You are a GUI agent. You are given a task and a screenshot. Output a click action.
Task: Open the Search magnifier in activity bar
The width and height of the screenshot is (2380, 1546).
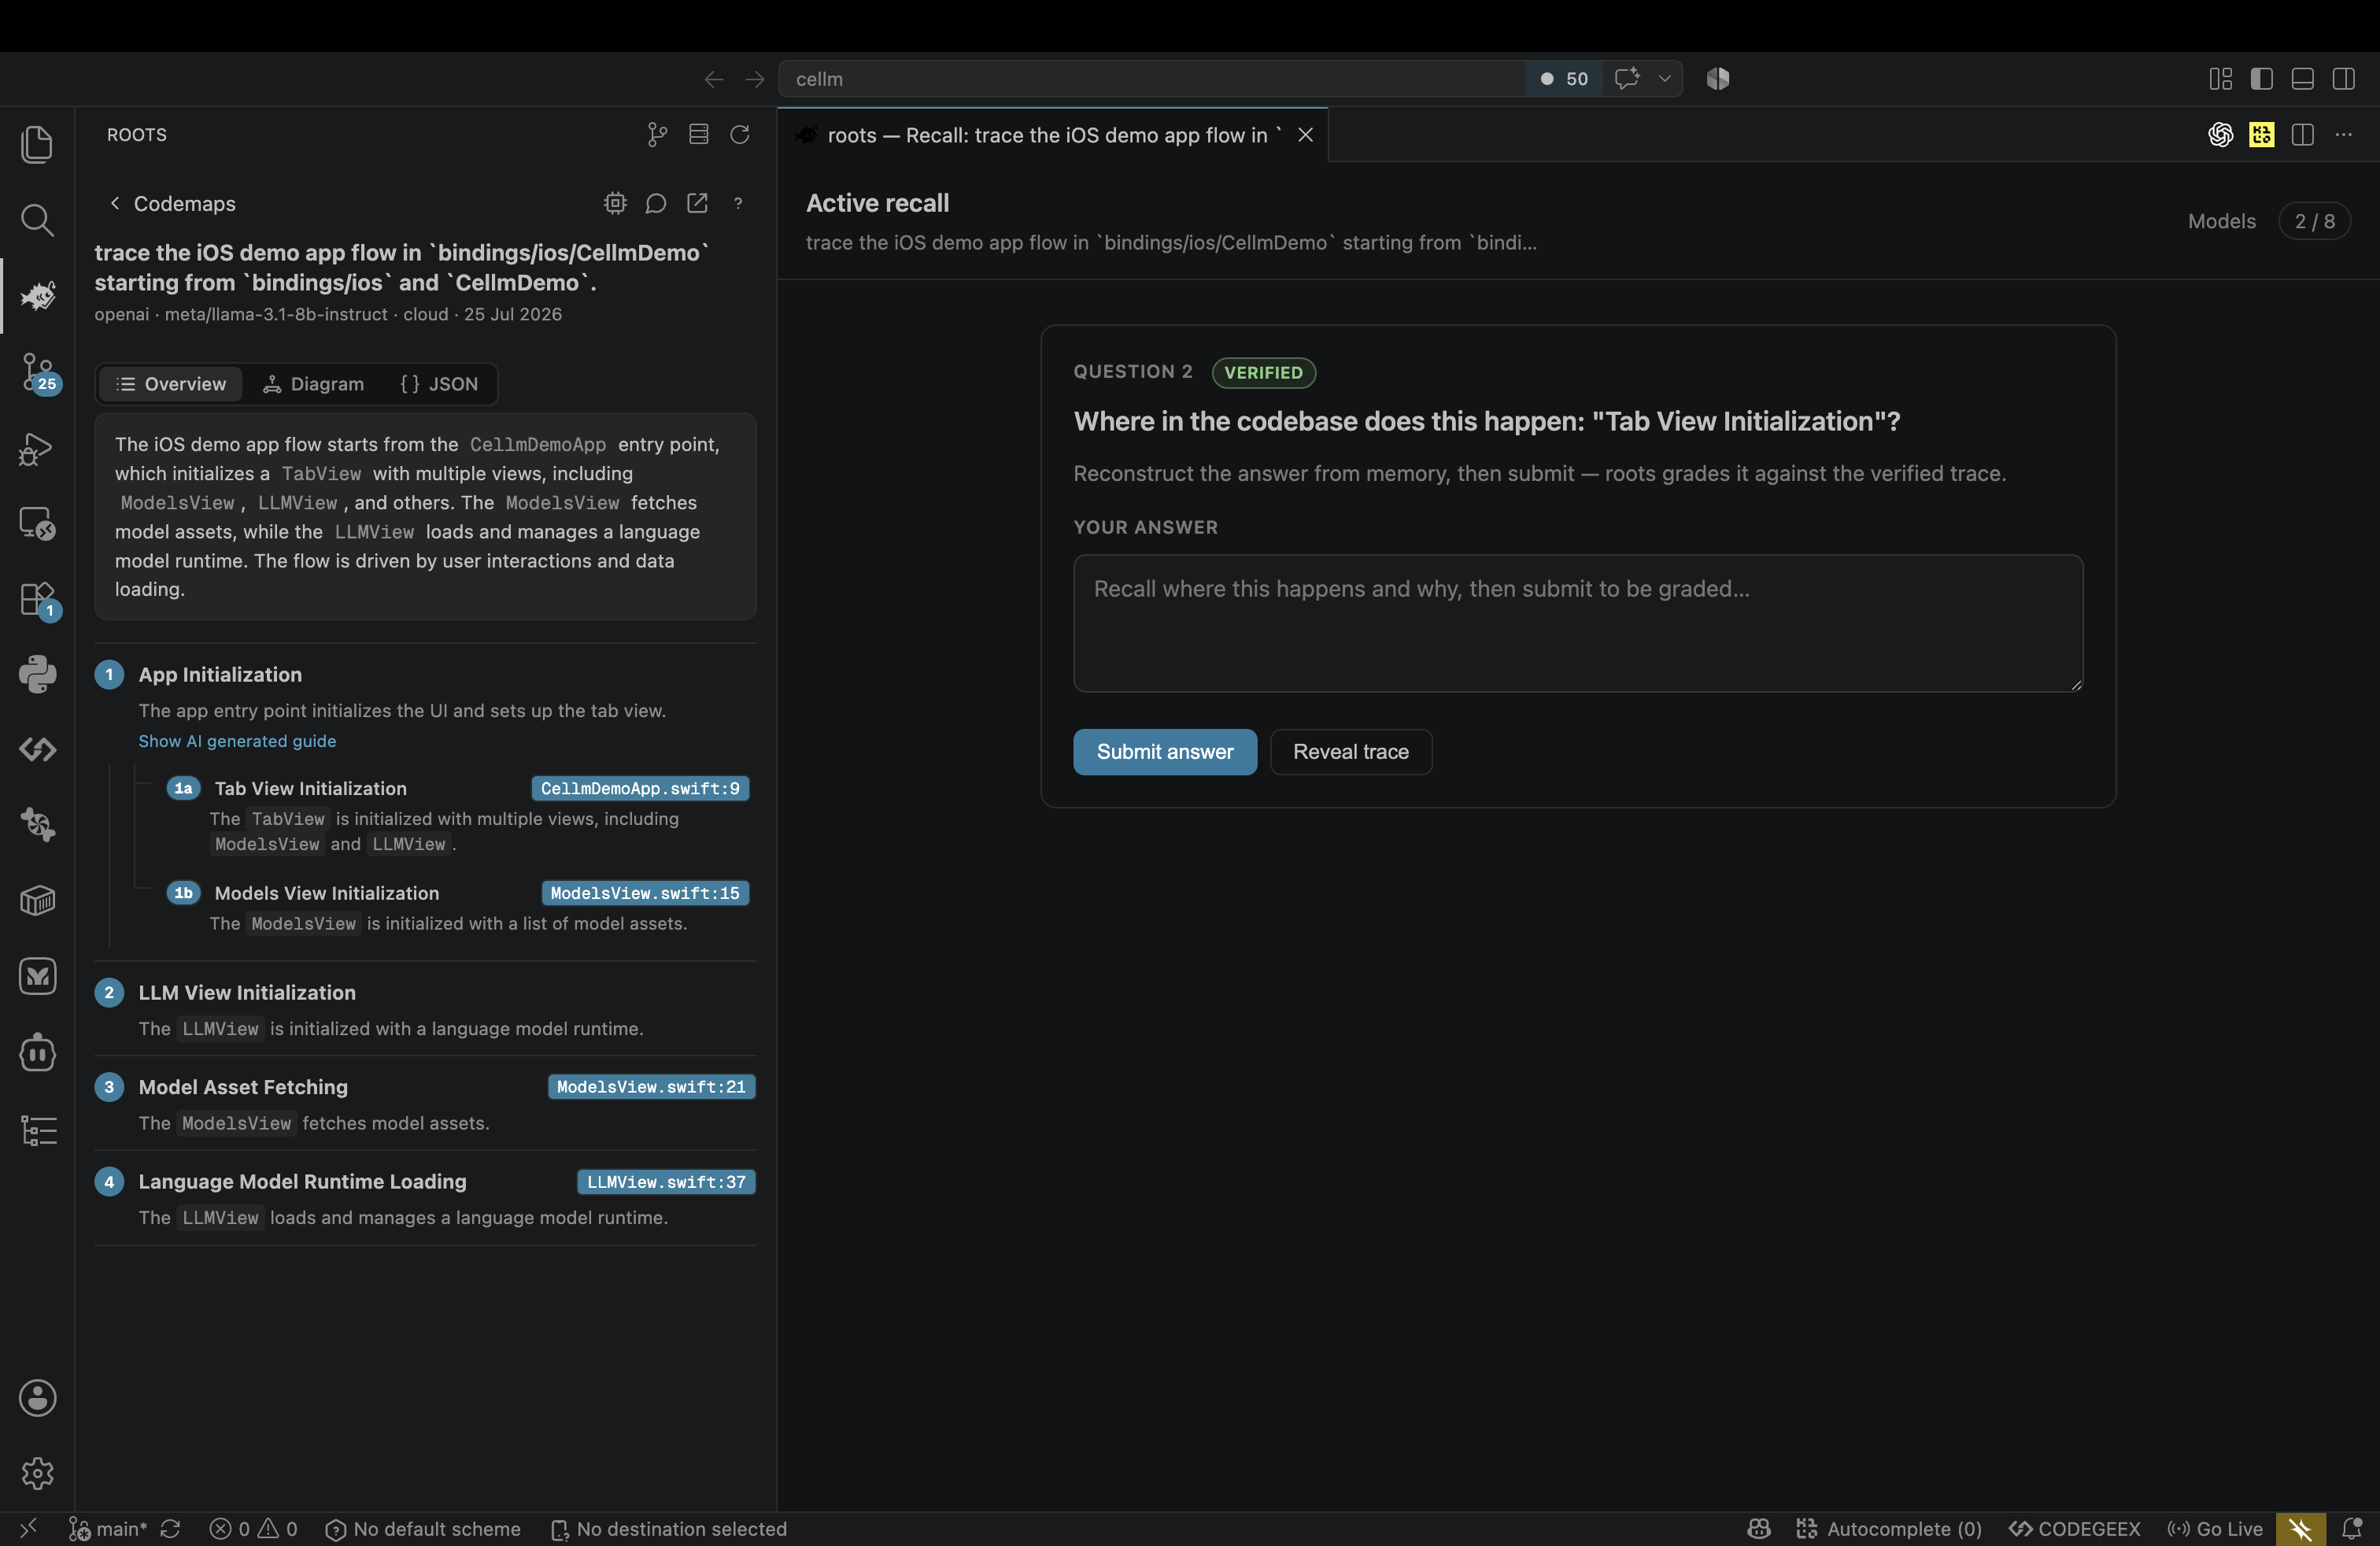(x=37, y=220)
